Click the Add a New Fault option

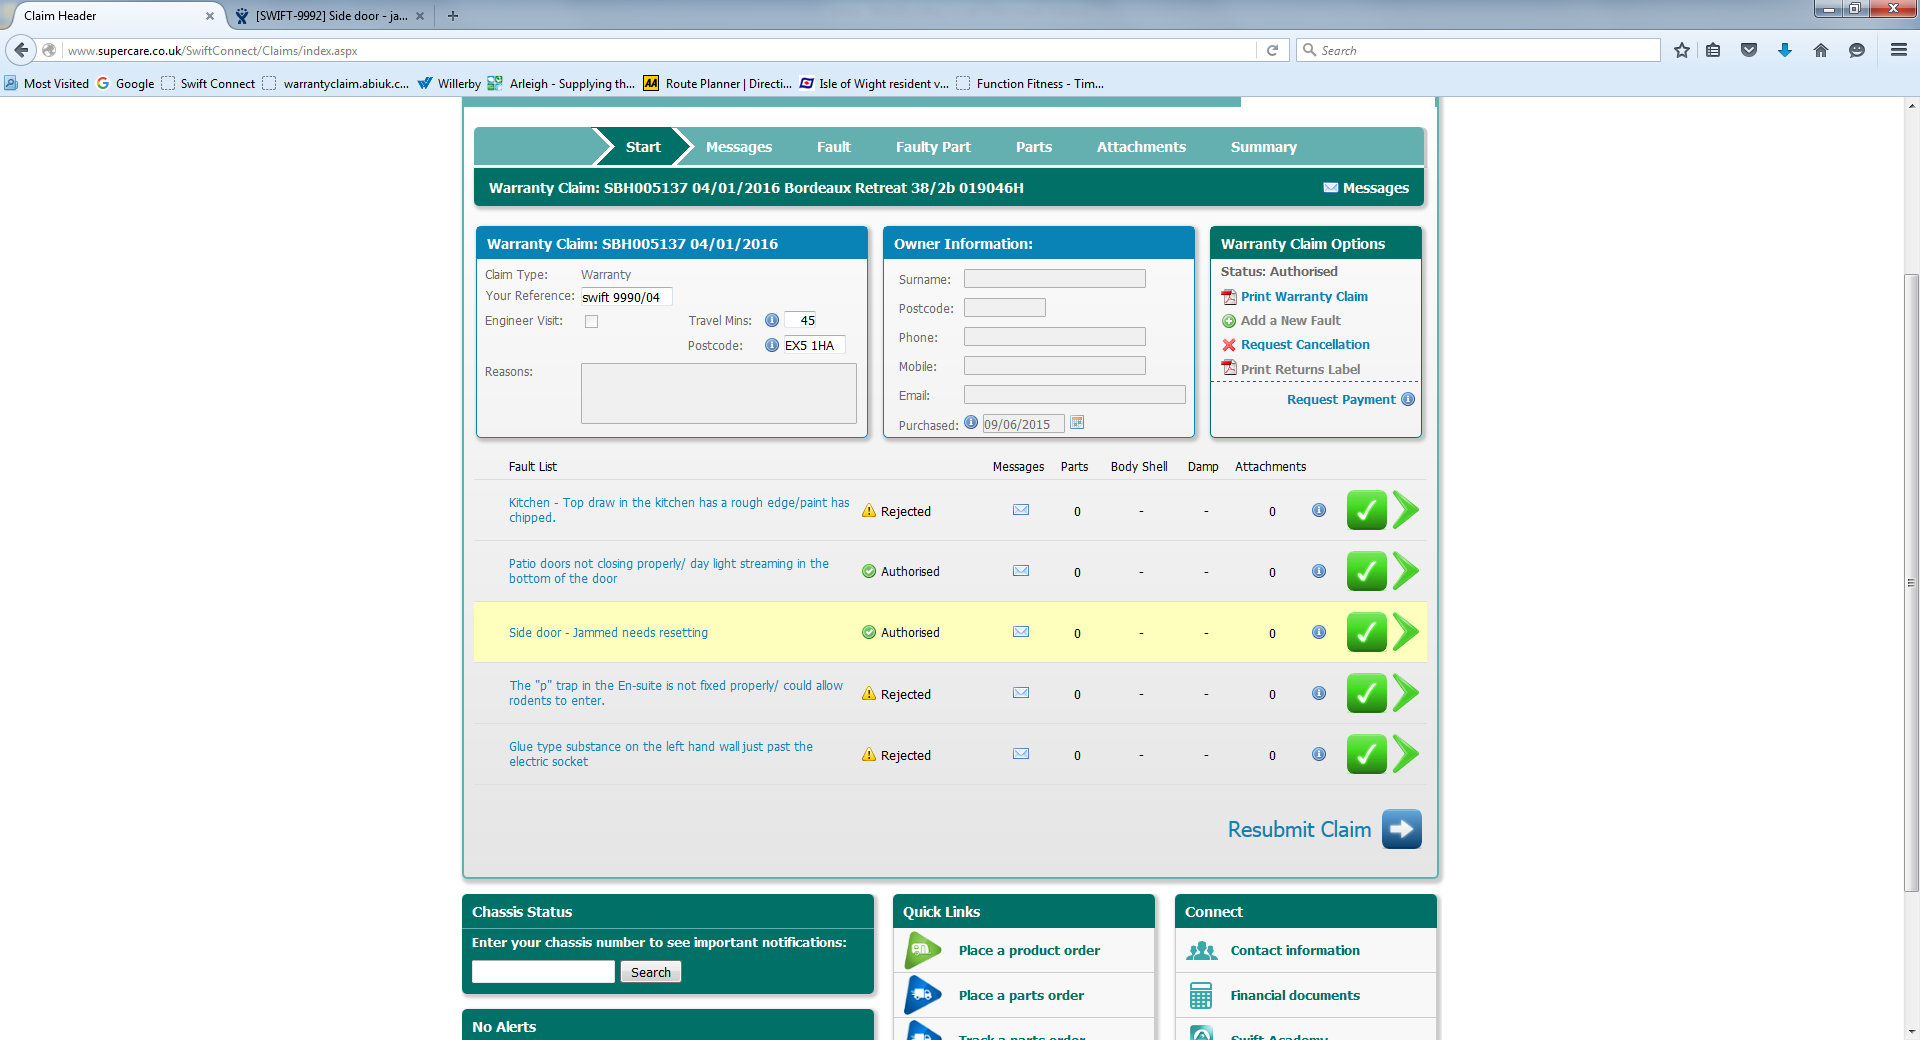coord(1290,321)
